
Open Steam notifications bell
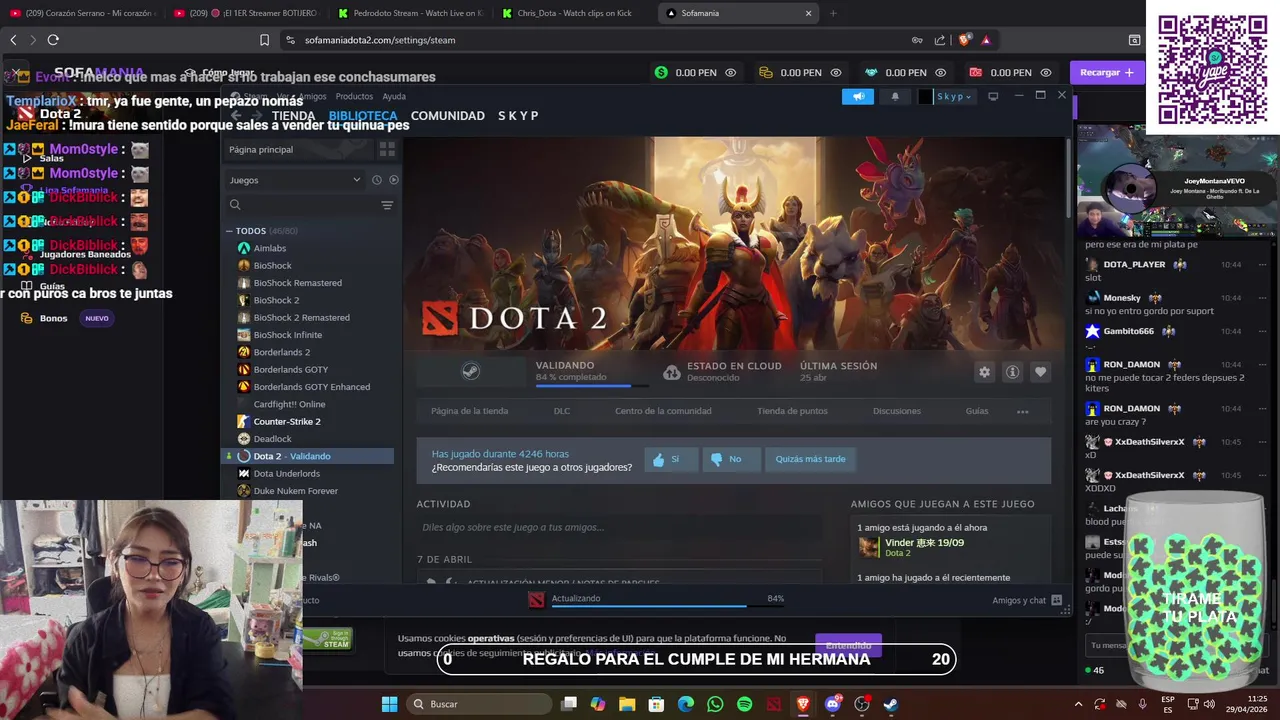click(x=895, y=96)
